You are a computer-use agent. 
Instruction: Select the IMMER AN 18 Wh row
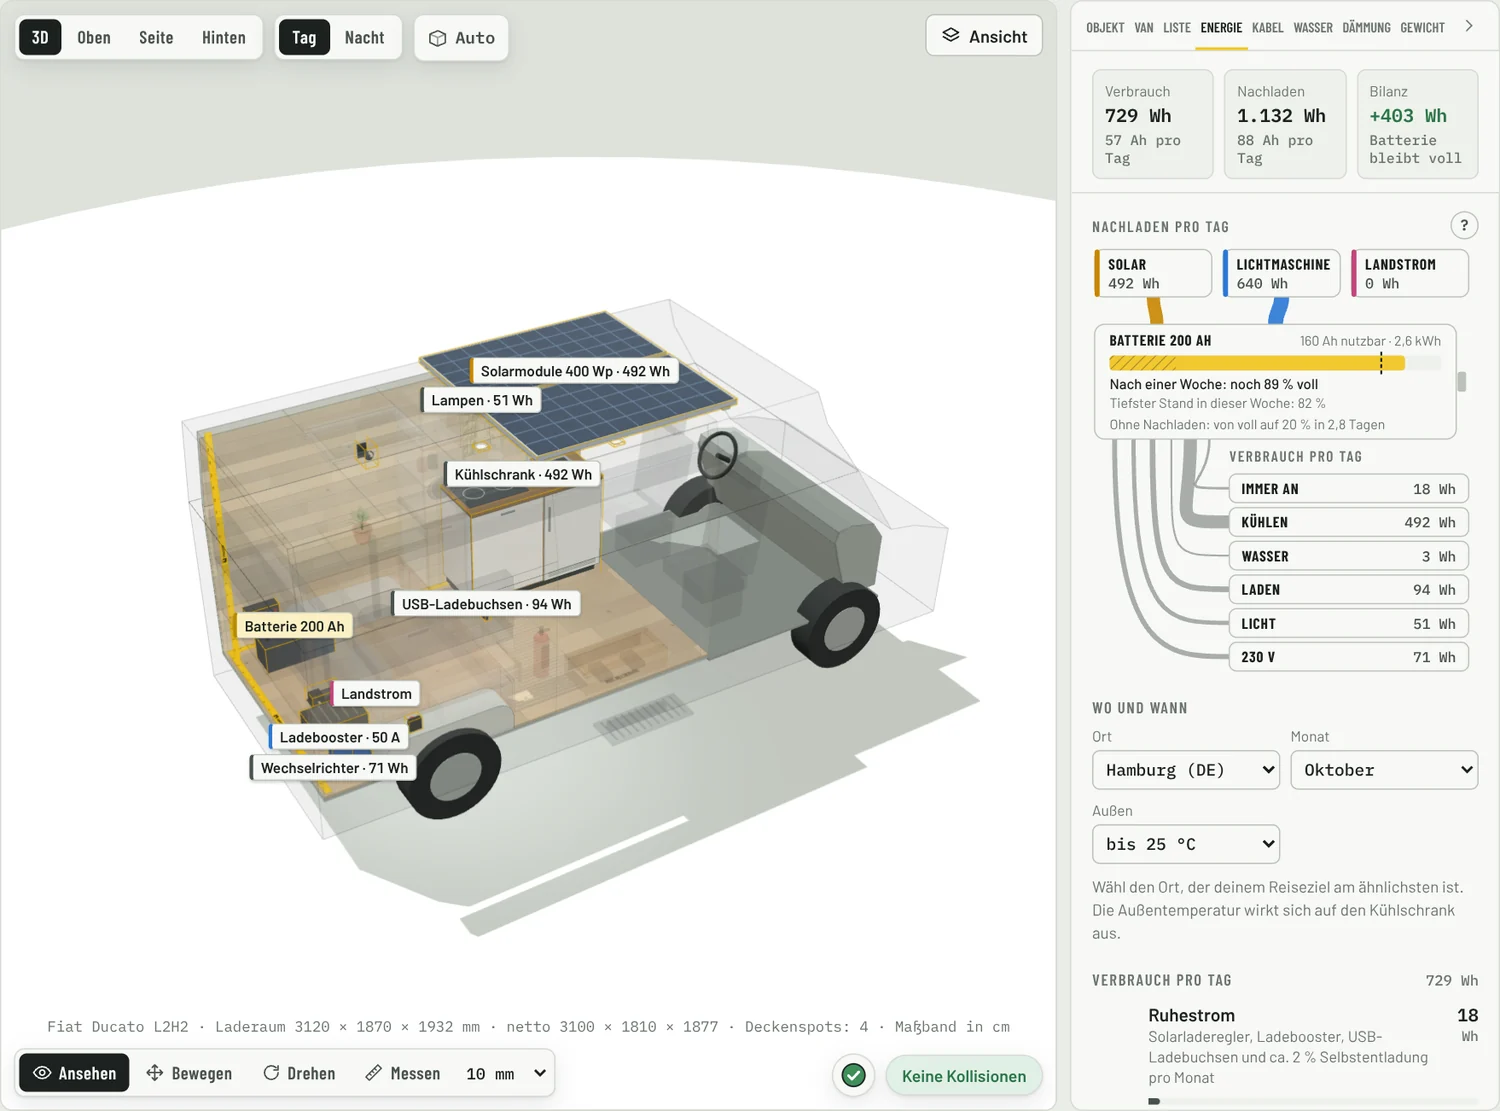(1348, 489)
